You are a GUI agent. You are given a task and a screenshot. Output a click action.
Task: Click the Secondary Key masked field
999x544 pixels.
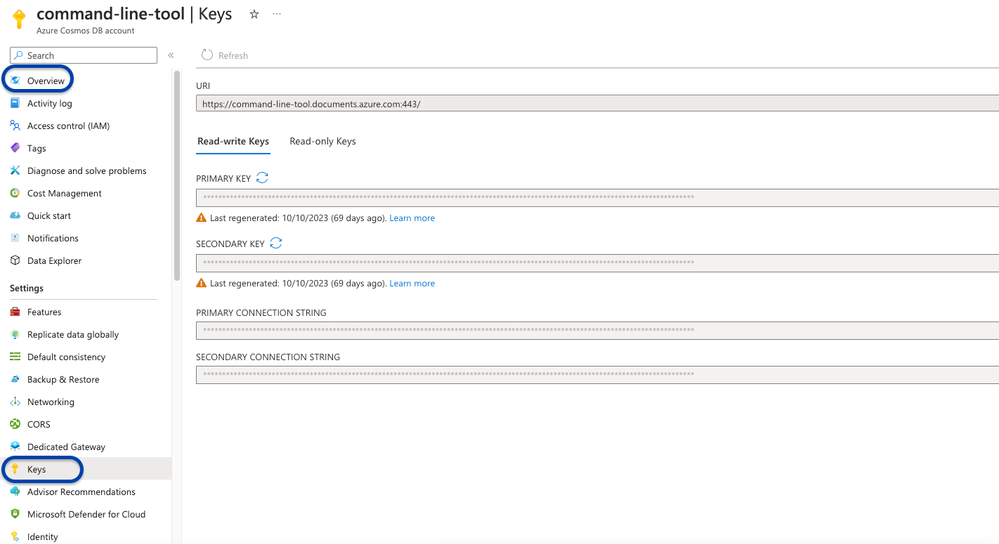[x=598, y=262]
